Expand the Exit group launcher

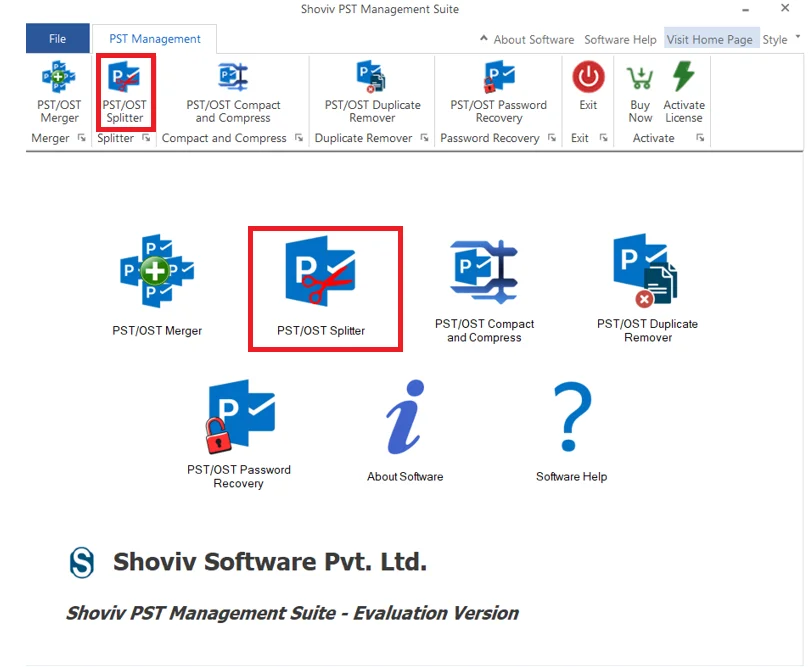(x=604, y=138)
